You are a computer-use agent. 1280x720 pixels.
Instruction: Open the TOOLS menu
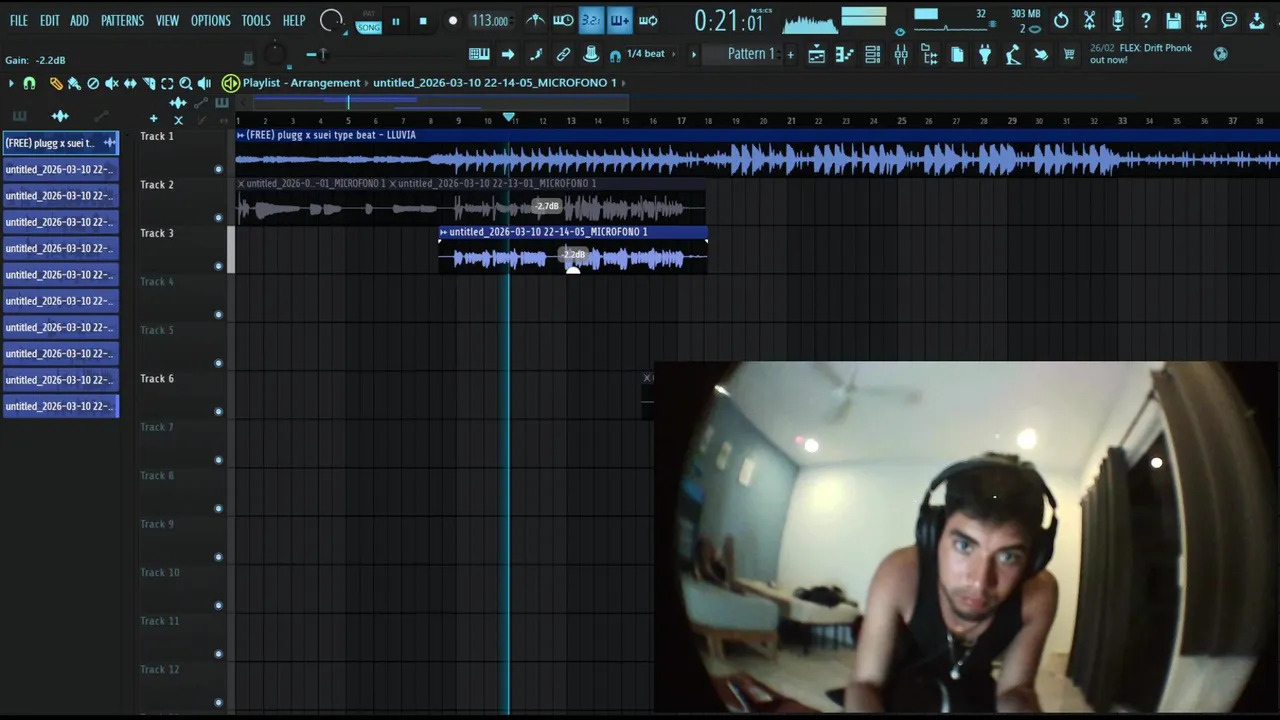[256, 20]
